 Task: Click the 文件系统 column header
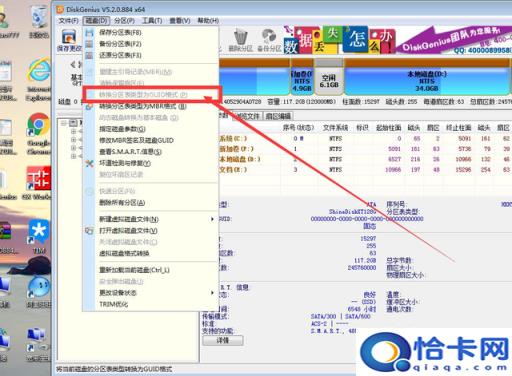pos(335,128)
